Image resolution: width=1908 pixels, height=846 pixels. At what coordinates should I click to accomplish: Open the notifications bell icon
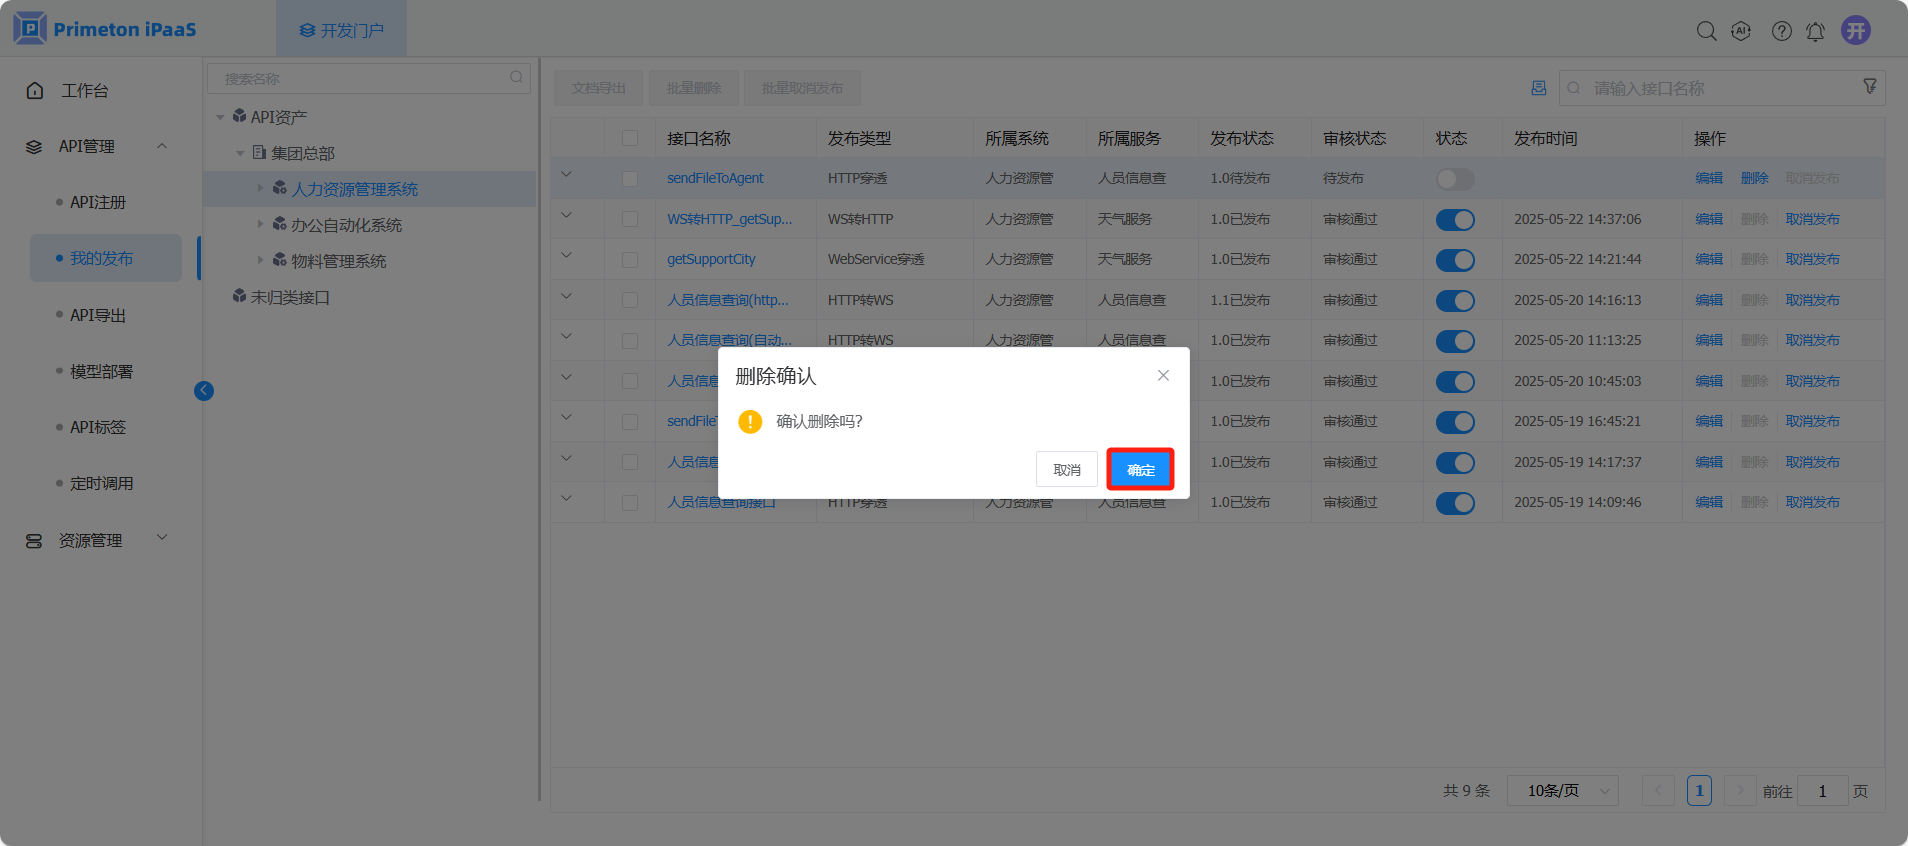(1815, 32)
